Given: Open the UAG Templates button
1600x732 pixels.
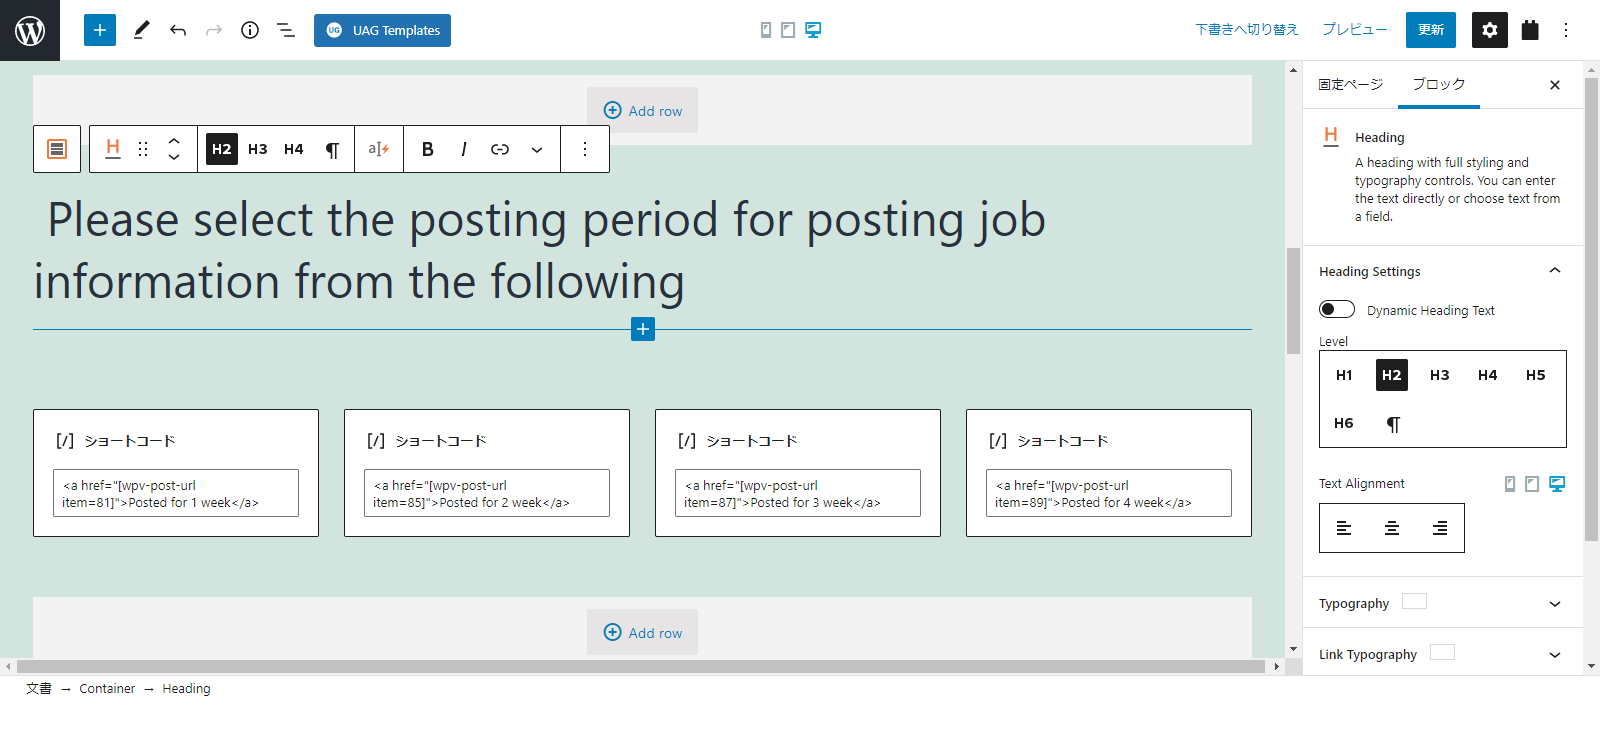Looking at the screenshot, I should tap(382, 30).
